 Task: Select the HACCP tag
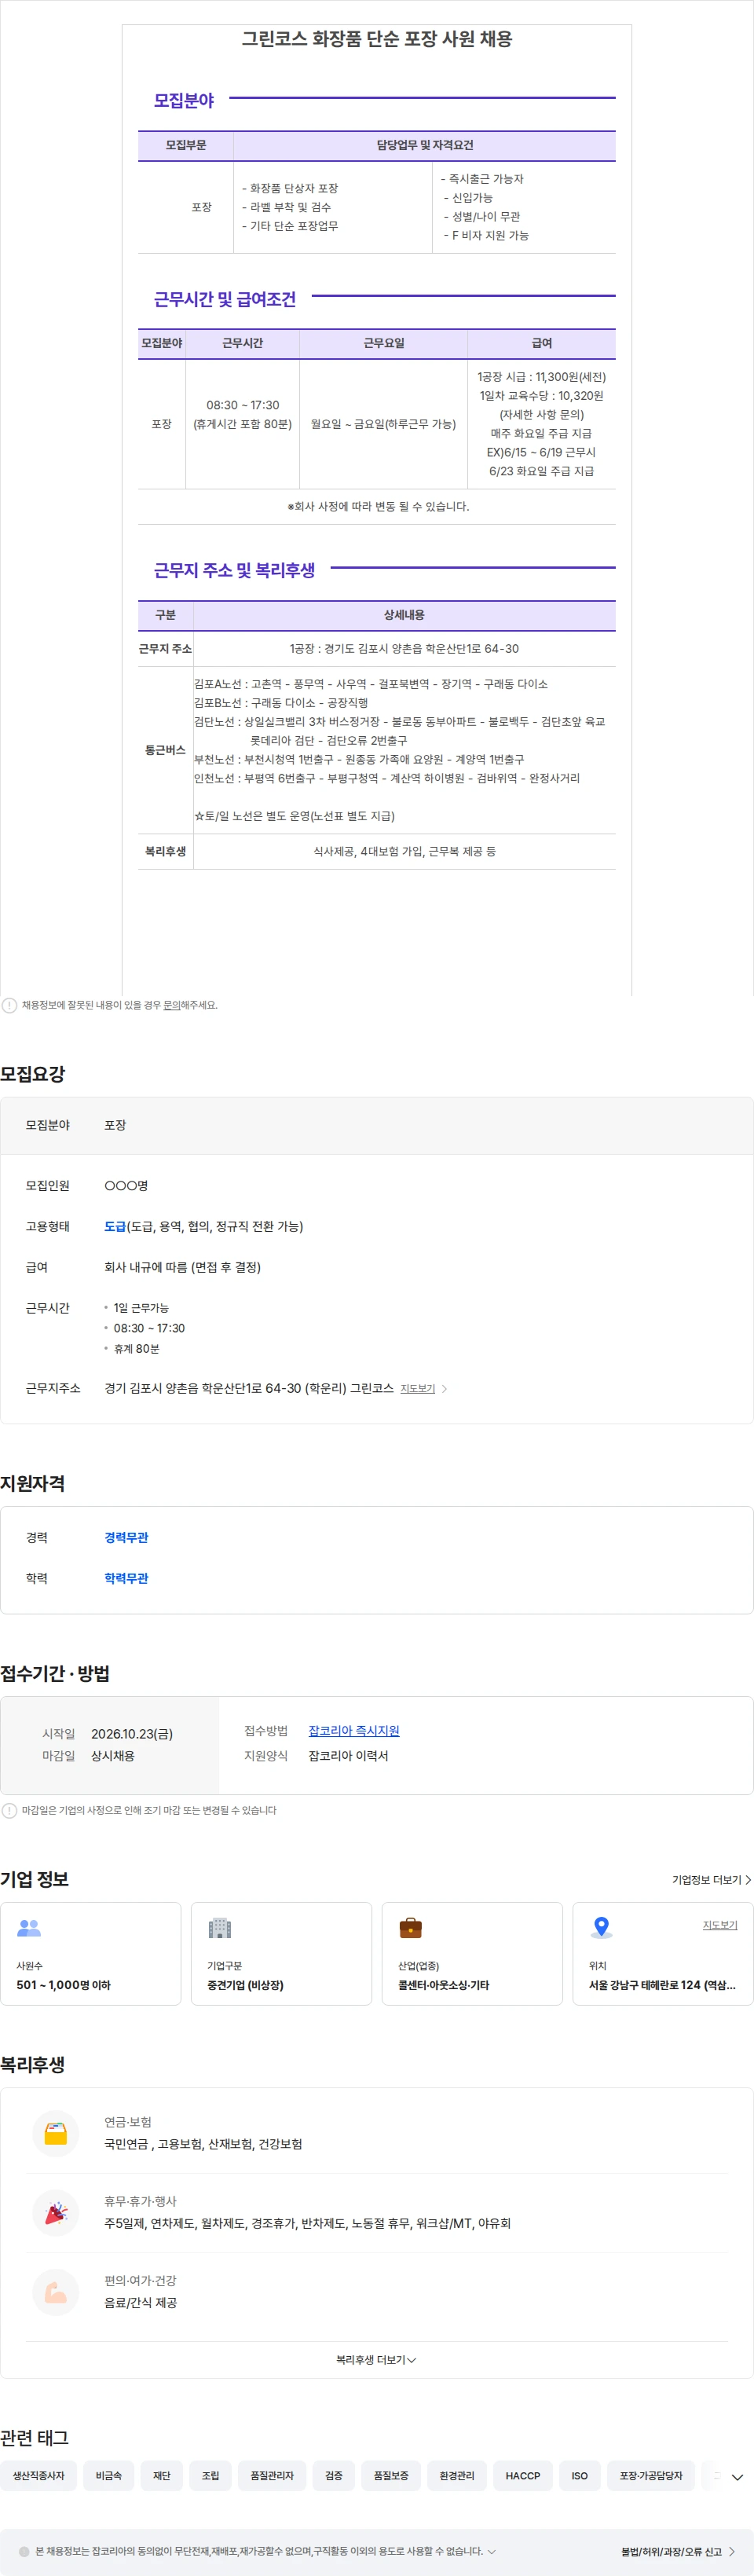coord(523,2475)
